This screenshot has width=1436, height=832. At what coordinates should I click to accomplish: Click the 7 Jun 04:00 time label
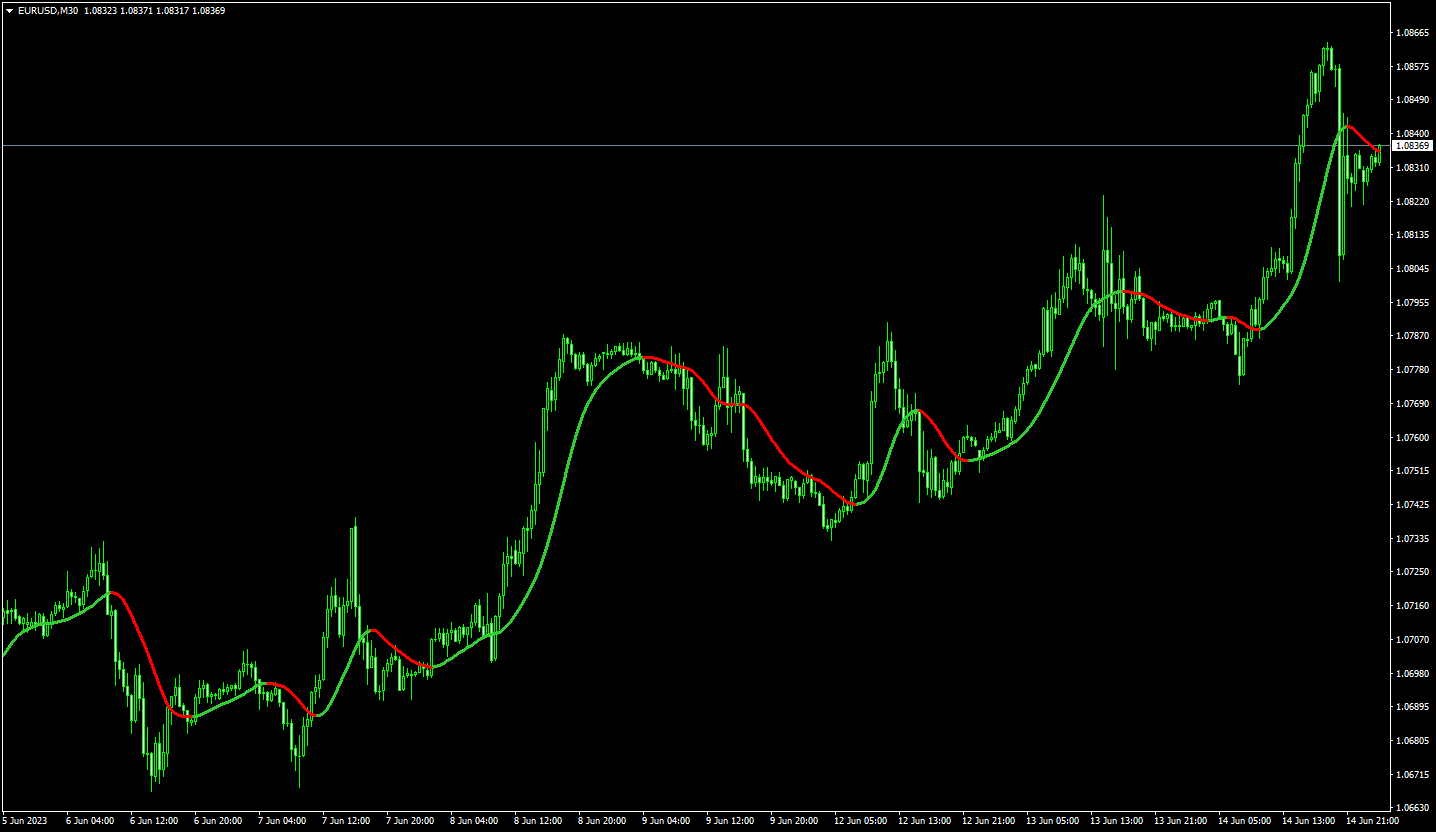click(x=282, y=821)
